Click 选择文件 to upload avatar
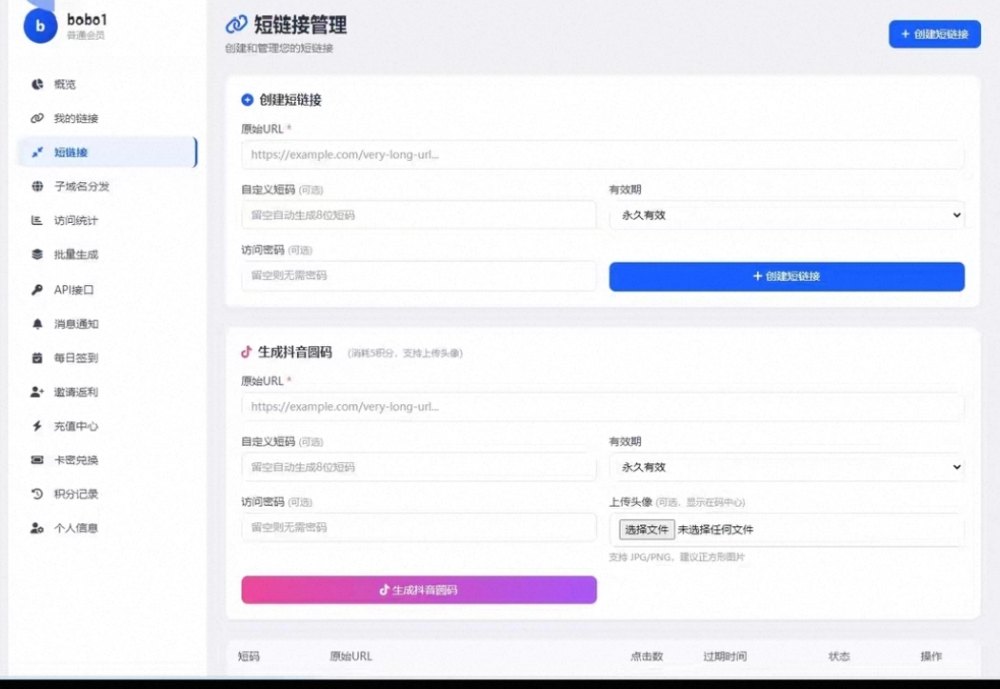Viewport: 1000px width, 689px height. point(646,530)
